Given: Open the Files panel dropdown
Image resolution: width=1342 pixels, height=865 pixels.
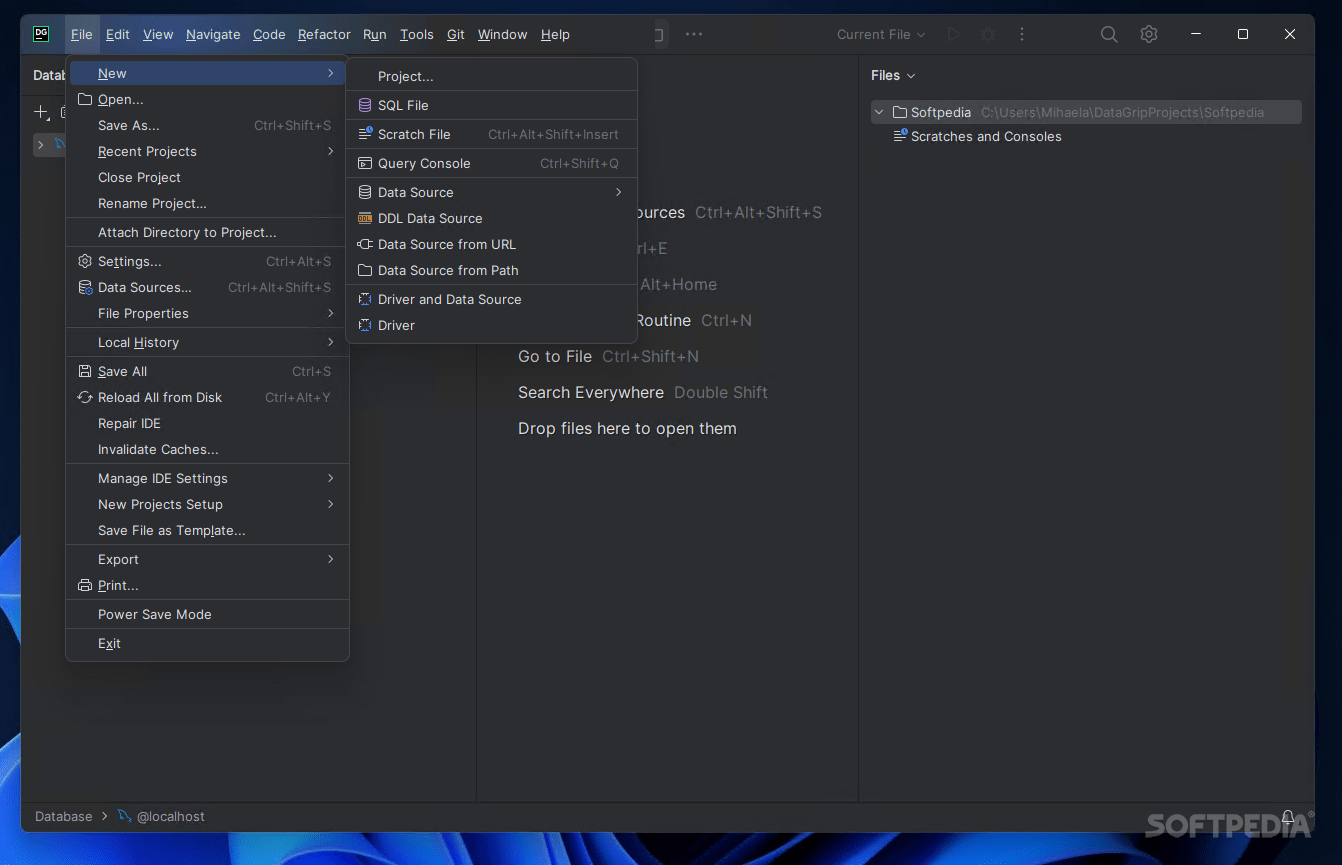Looking at the screenshot, I should [893, 75].
